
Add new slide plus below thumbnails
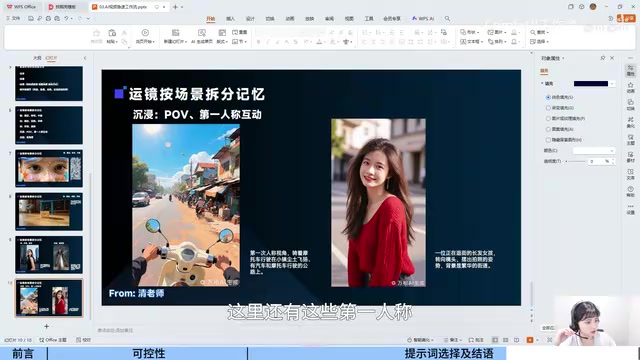point(47,326)
